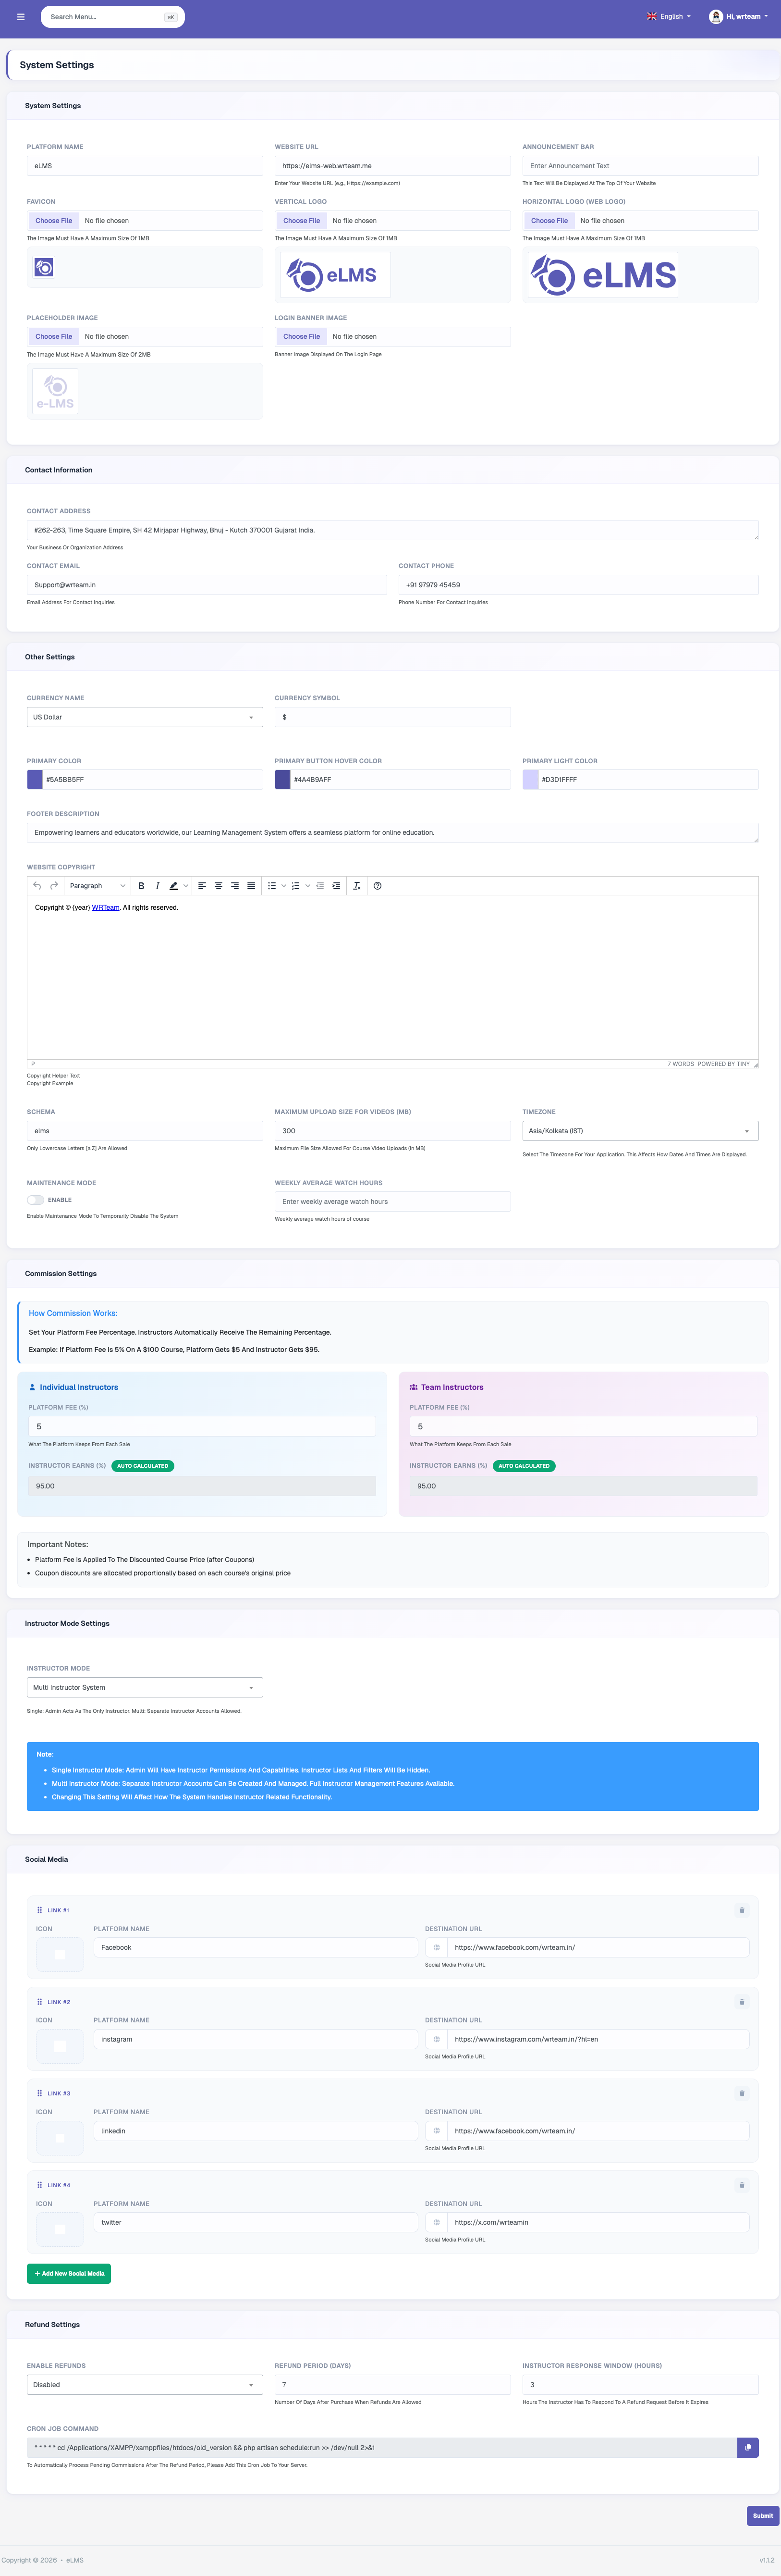Align text right in copyright editor
The width and height of the screenshot is (781, 2576).
point(235,886)
